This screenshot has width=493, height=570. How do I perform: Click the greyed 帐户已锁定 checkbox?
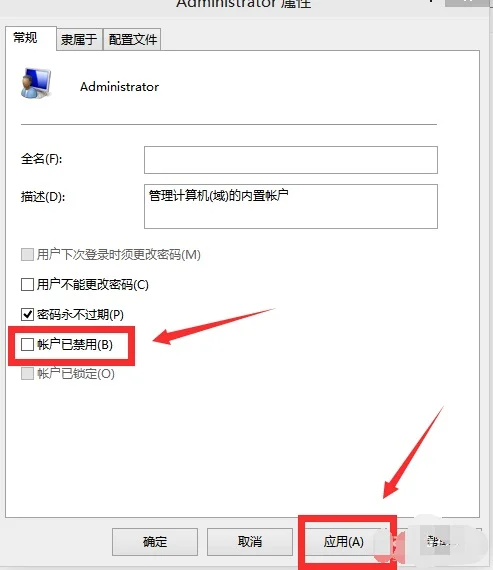click(x=27, y=373)
